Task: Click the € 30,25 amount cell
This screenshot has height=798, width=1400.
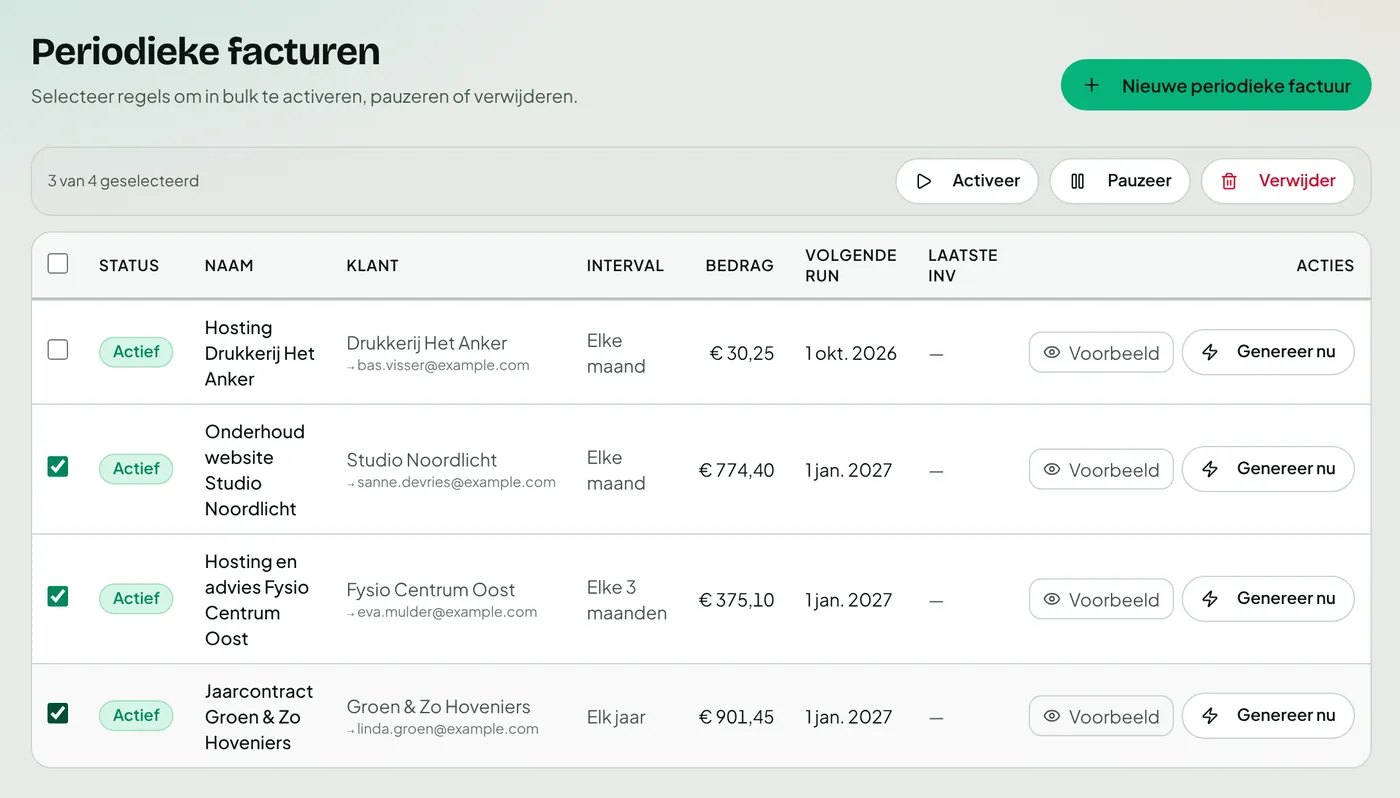Action: 741,353
